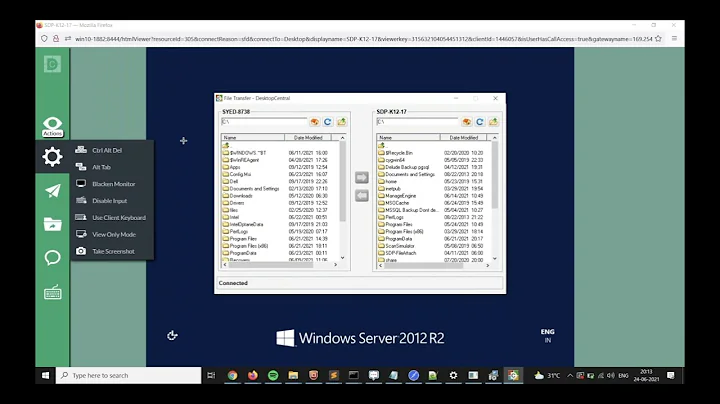Click the home folder icon for SYED-8738

coord(315,122)
